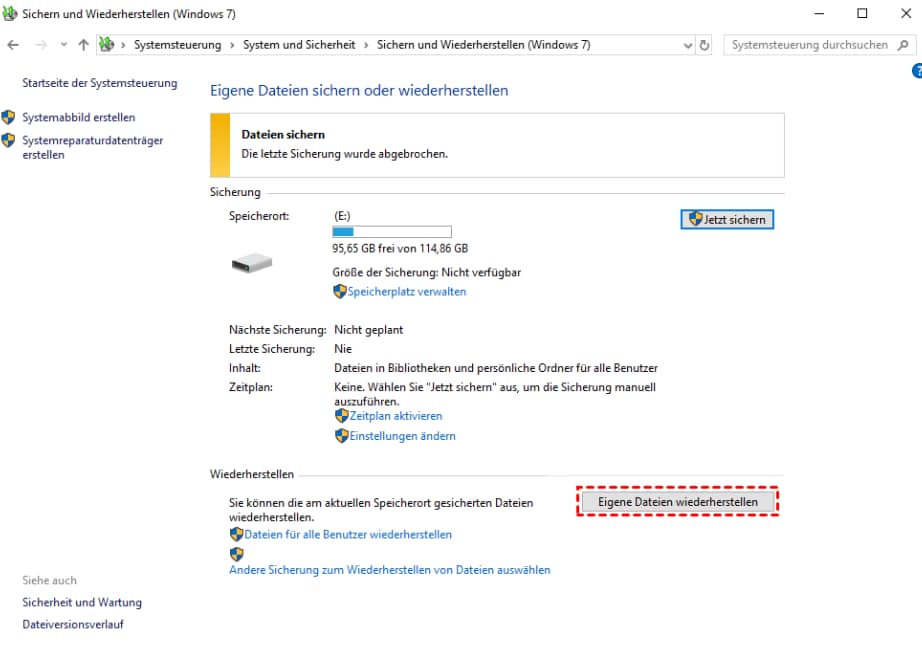Click the shield icon beside Systemabbild erstellen
The width and height of the screenshot is (922, 647).
coord(9,117)
